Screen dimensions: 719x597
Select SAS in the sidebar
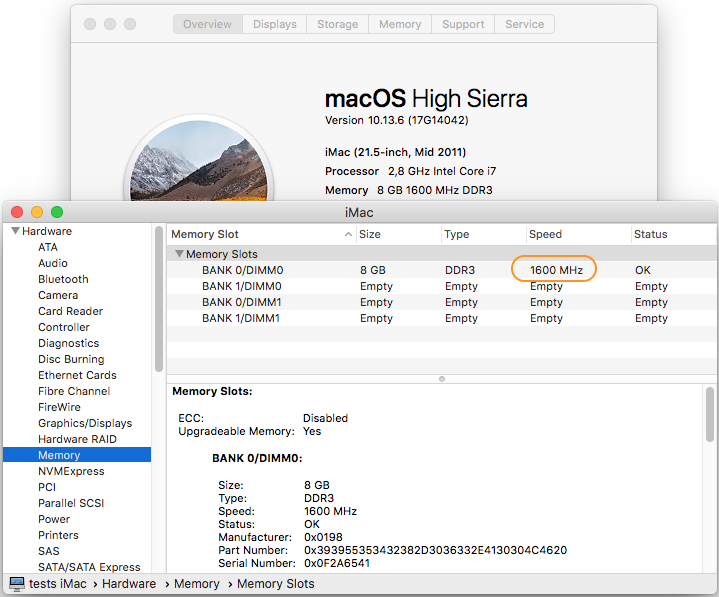(x=49, y=551)
